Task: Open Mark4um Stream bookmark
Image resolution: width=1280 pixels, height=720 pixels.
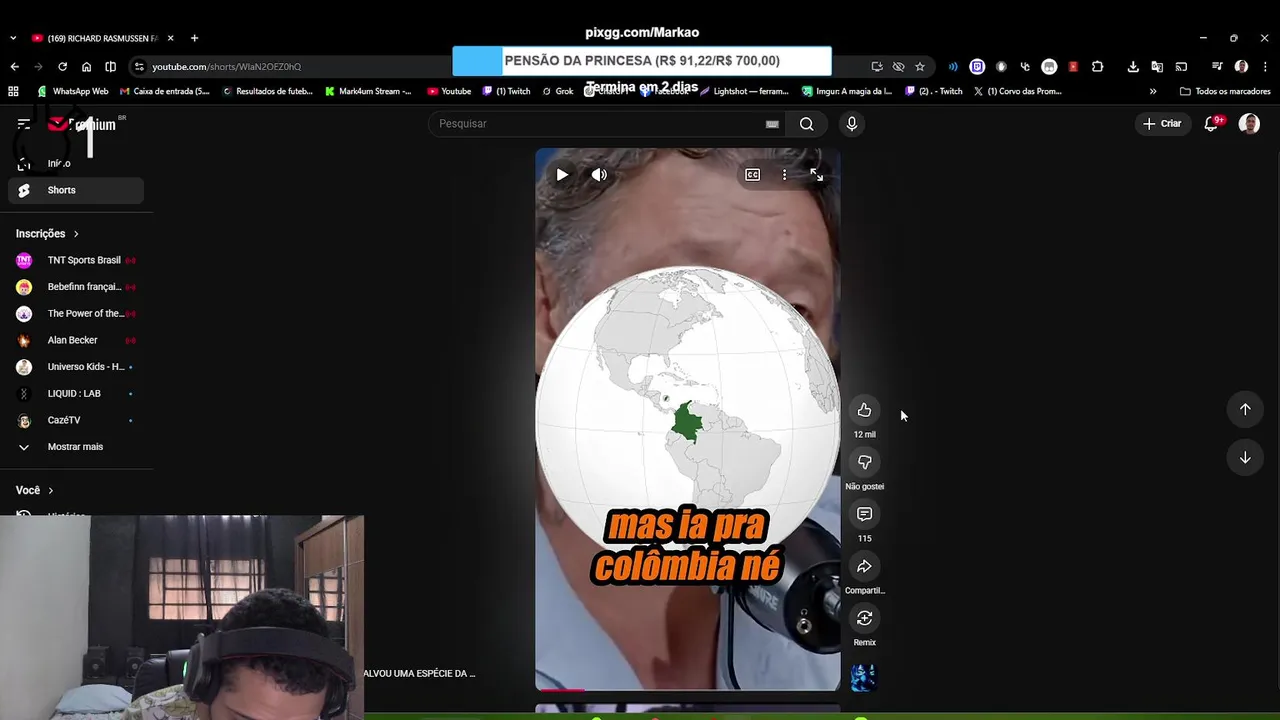Action: [x=368, y=91]
